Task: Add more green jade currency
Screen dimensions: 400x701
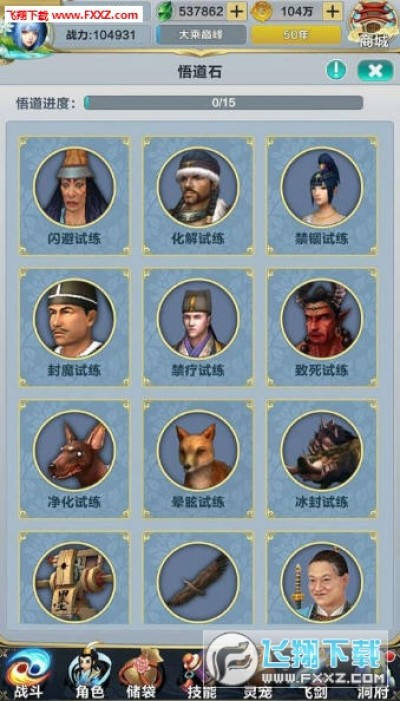Action: point(236,11)
